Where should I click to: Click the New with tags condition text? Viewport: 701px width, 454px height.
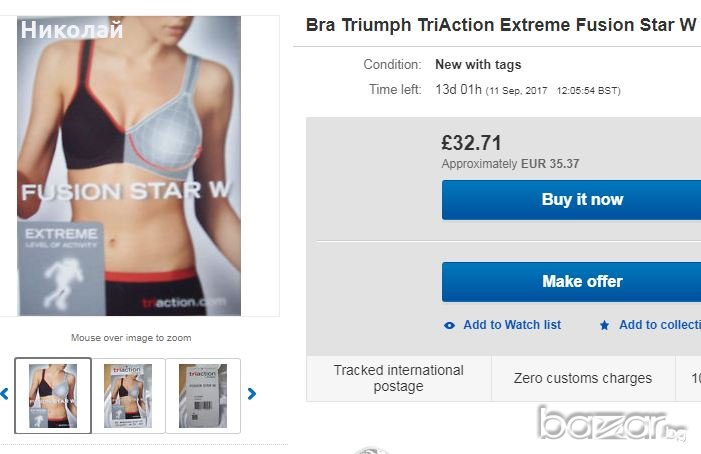click(x=478, y=65)
